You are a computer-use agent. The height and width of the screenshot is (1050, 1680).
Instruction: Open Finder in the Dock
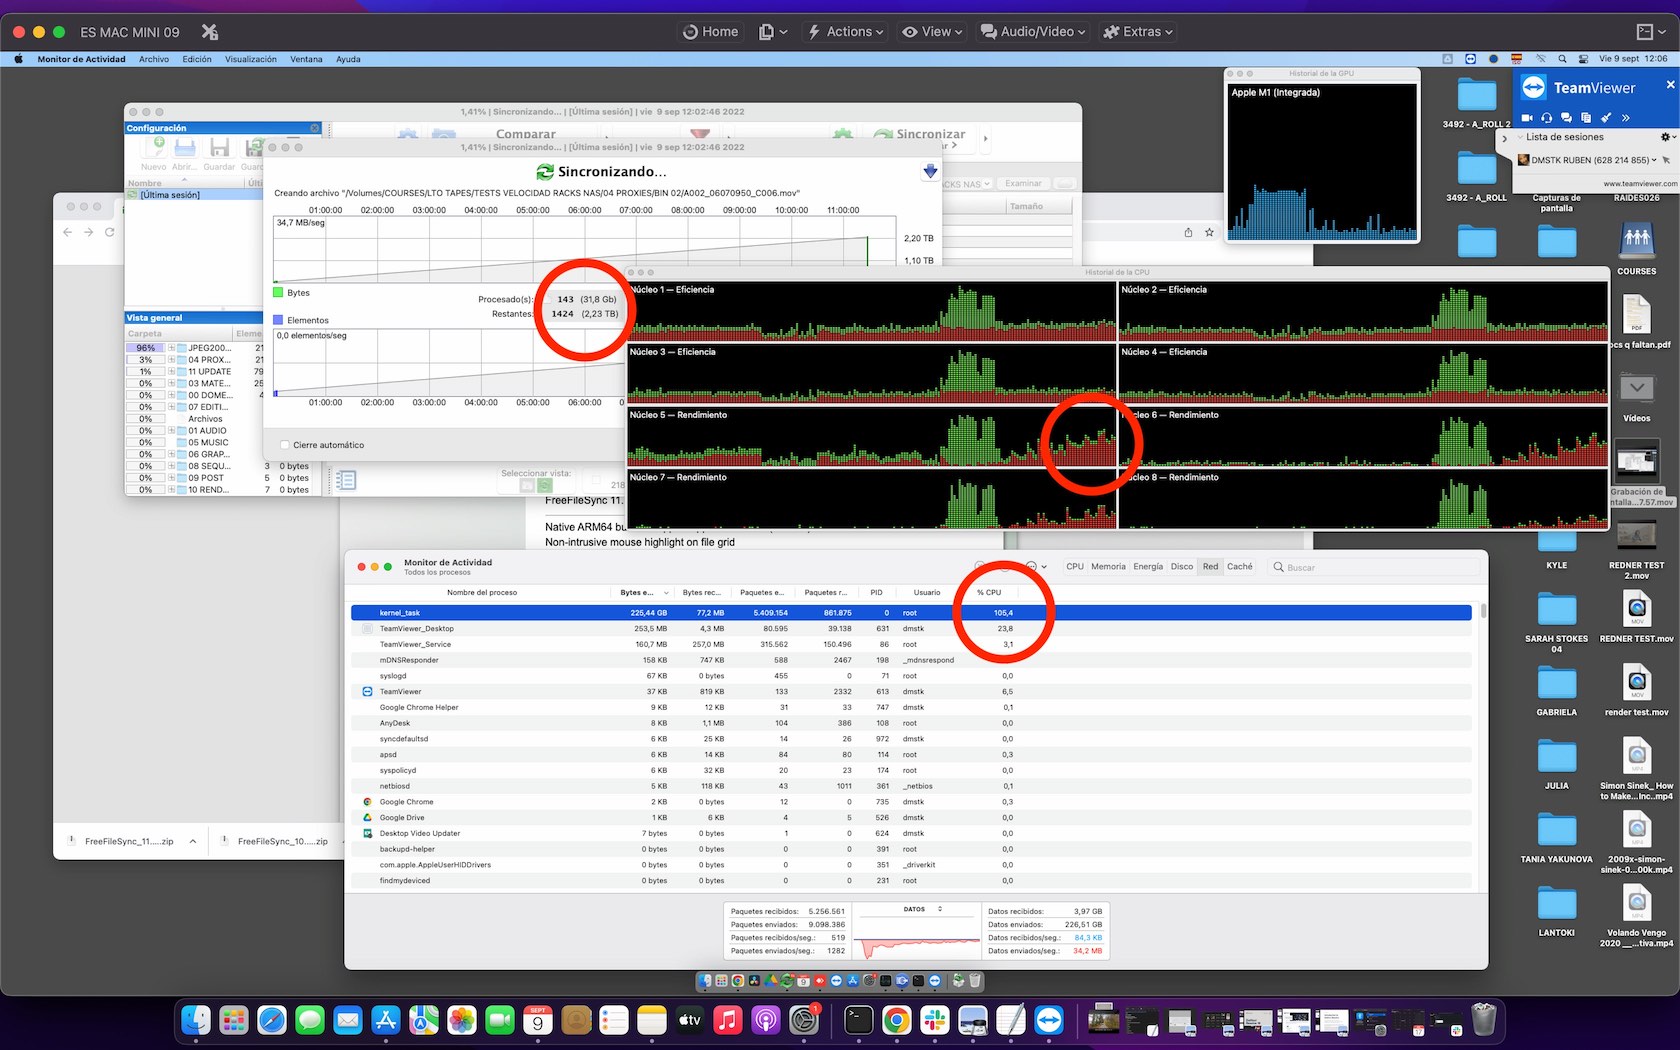tap(196, 1020)
